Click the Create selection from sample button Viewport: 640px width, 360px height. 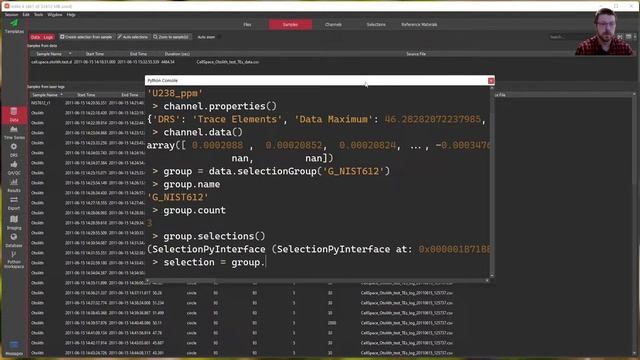tap(86, 37)
